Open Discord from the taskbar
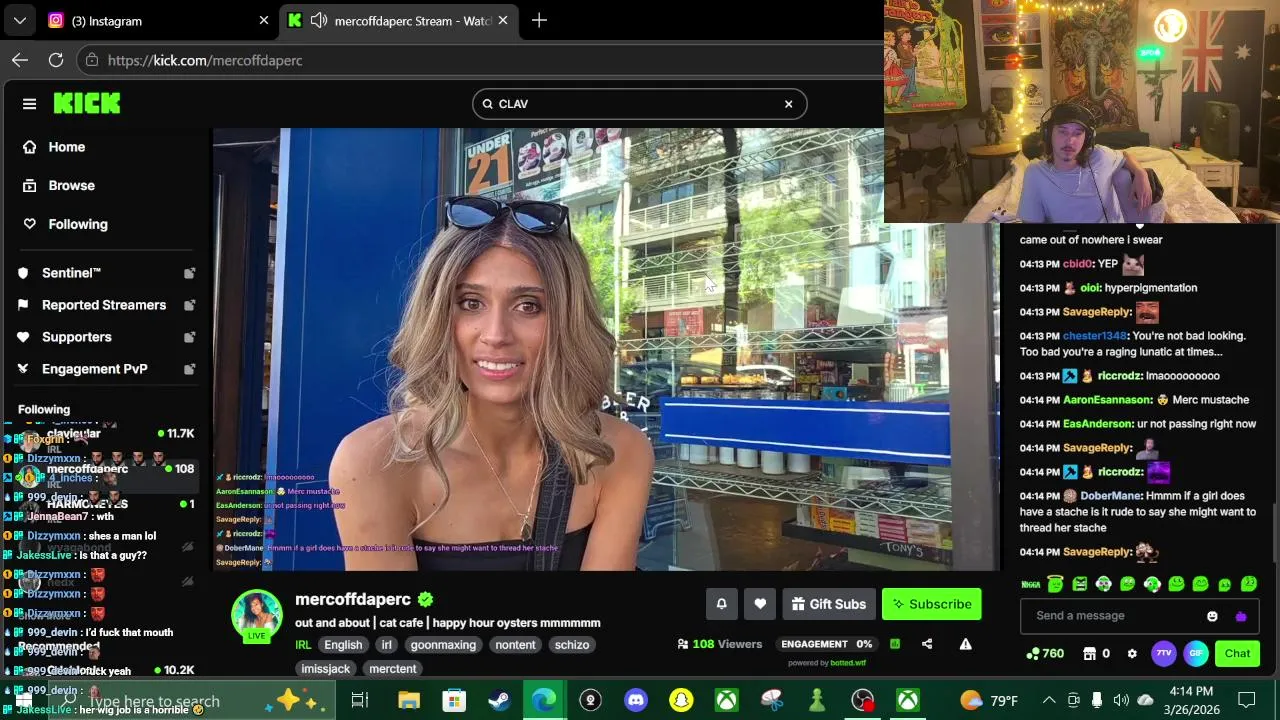Image resolution: width=1280 pixels, height=720 pixels. [x=635, y=700]
